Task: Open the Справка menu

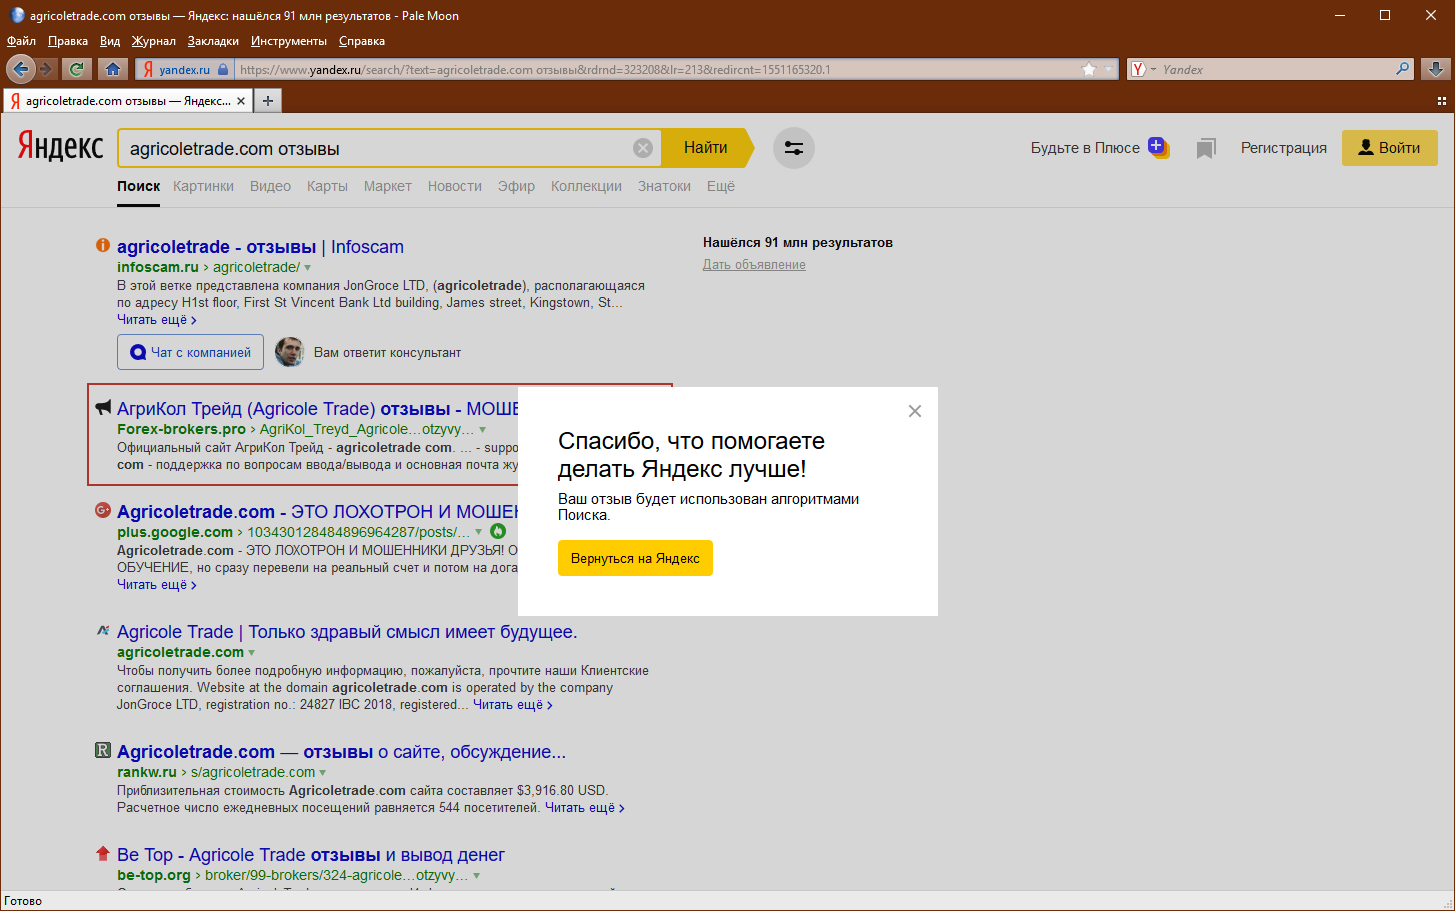Action: tap(362, 41)
